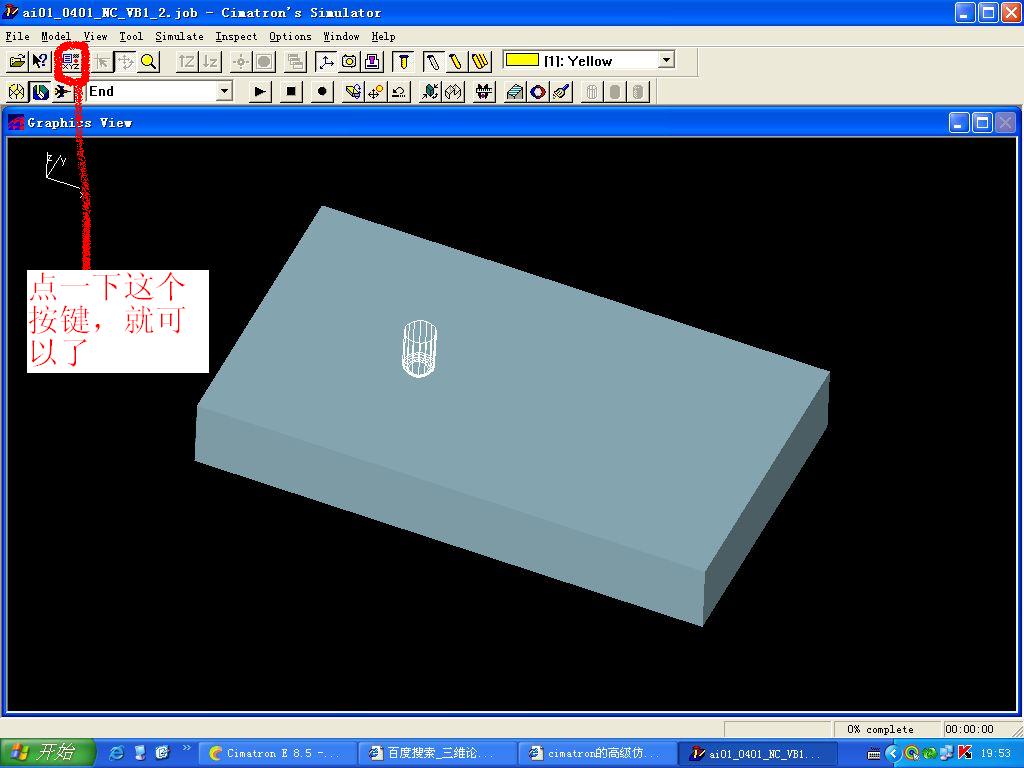Viewport: 1024px width, 768px height.
Task: Click the single yellow tool icon
Action: (456, 61)
